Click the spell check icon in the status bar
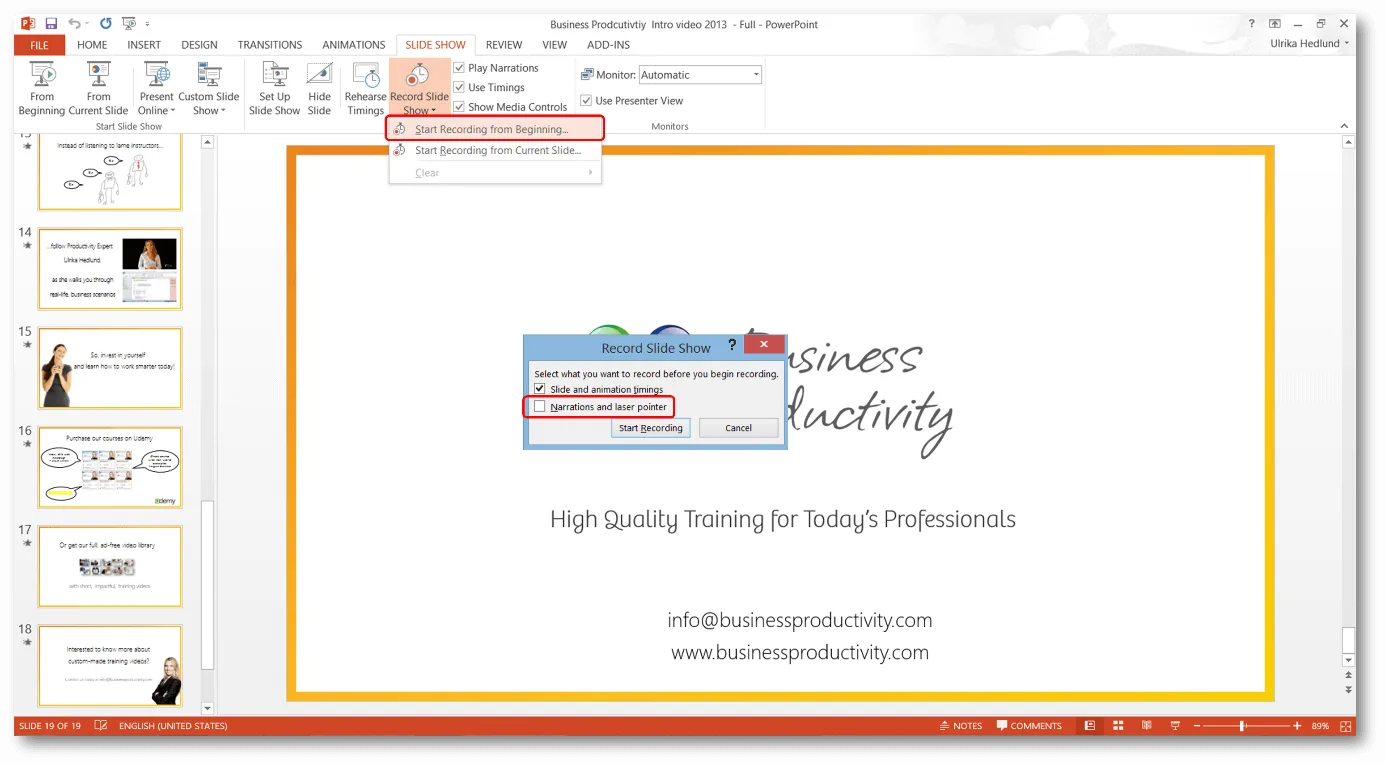 (101, 726)
